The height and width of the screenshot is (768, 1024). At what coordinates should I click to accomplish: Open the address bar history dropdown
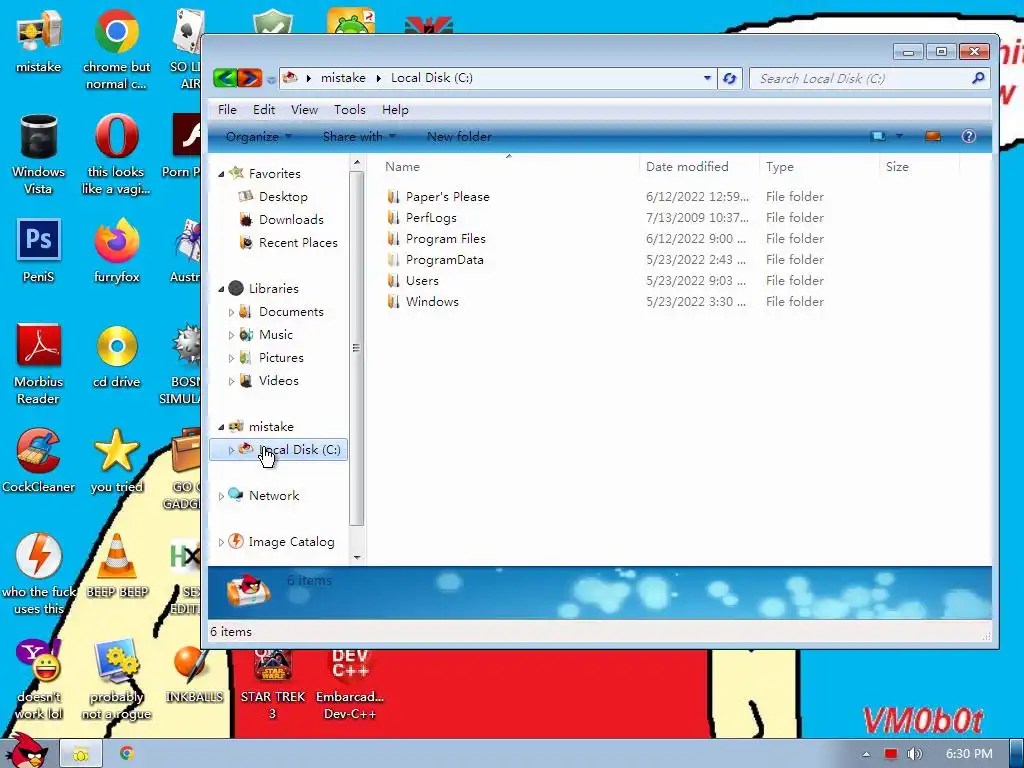click(x=707, y=78)
